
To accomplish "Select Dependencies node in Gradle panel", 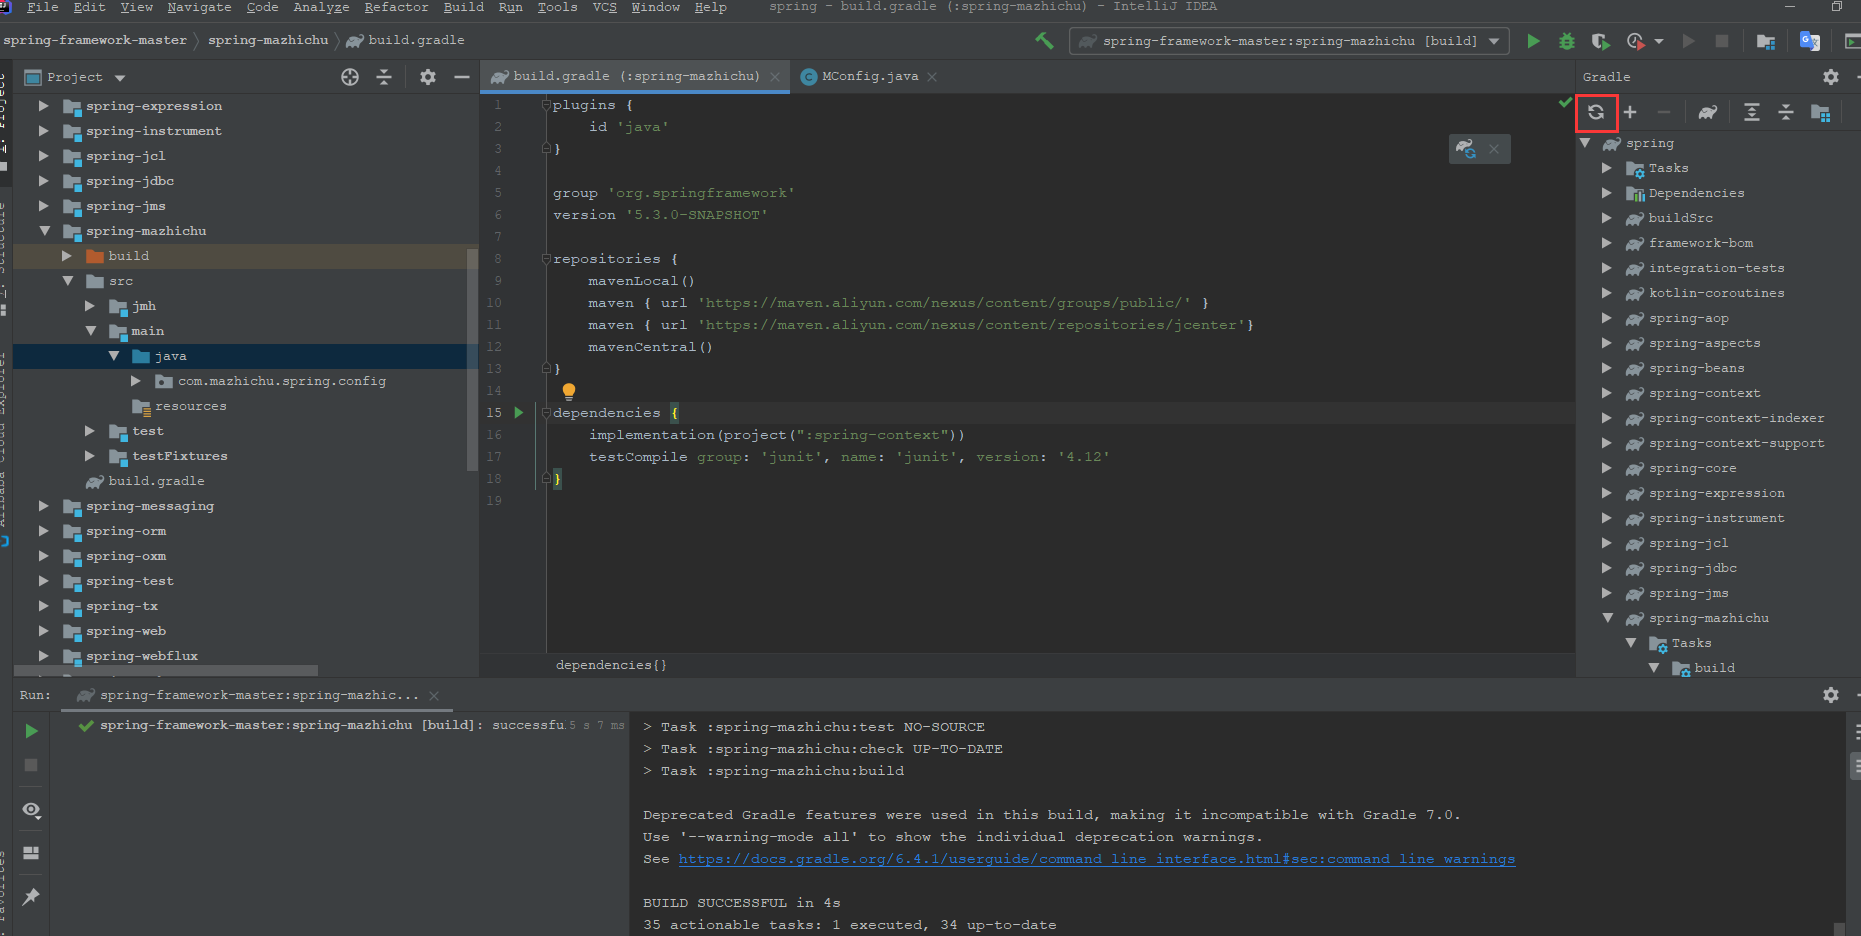I will [1696, 193].
